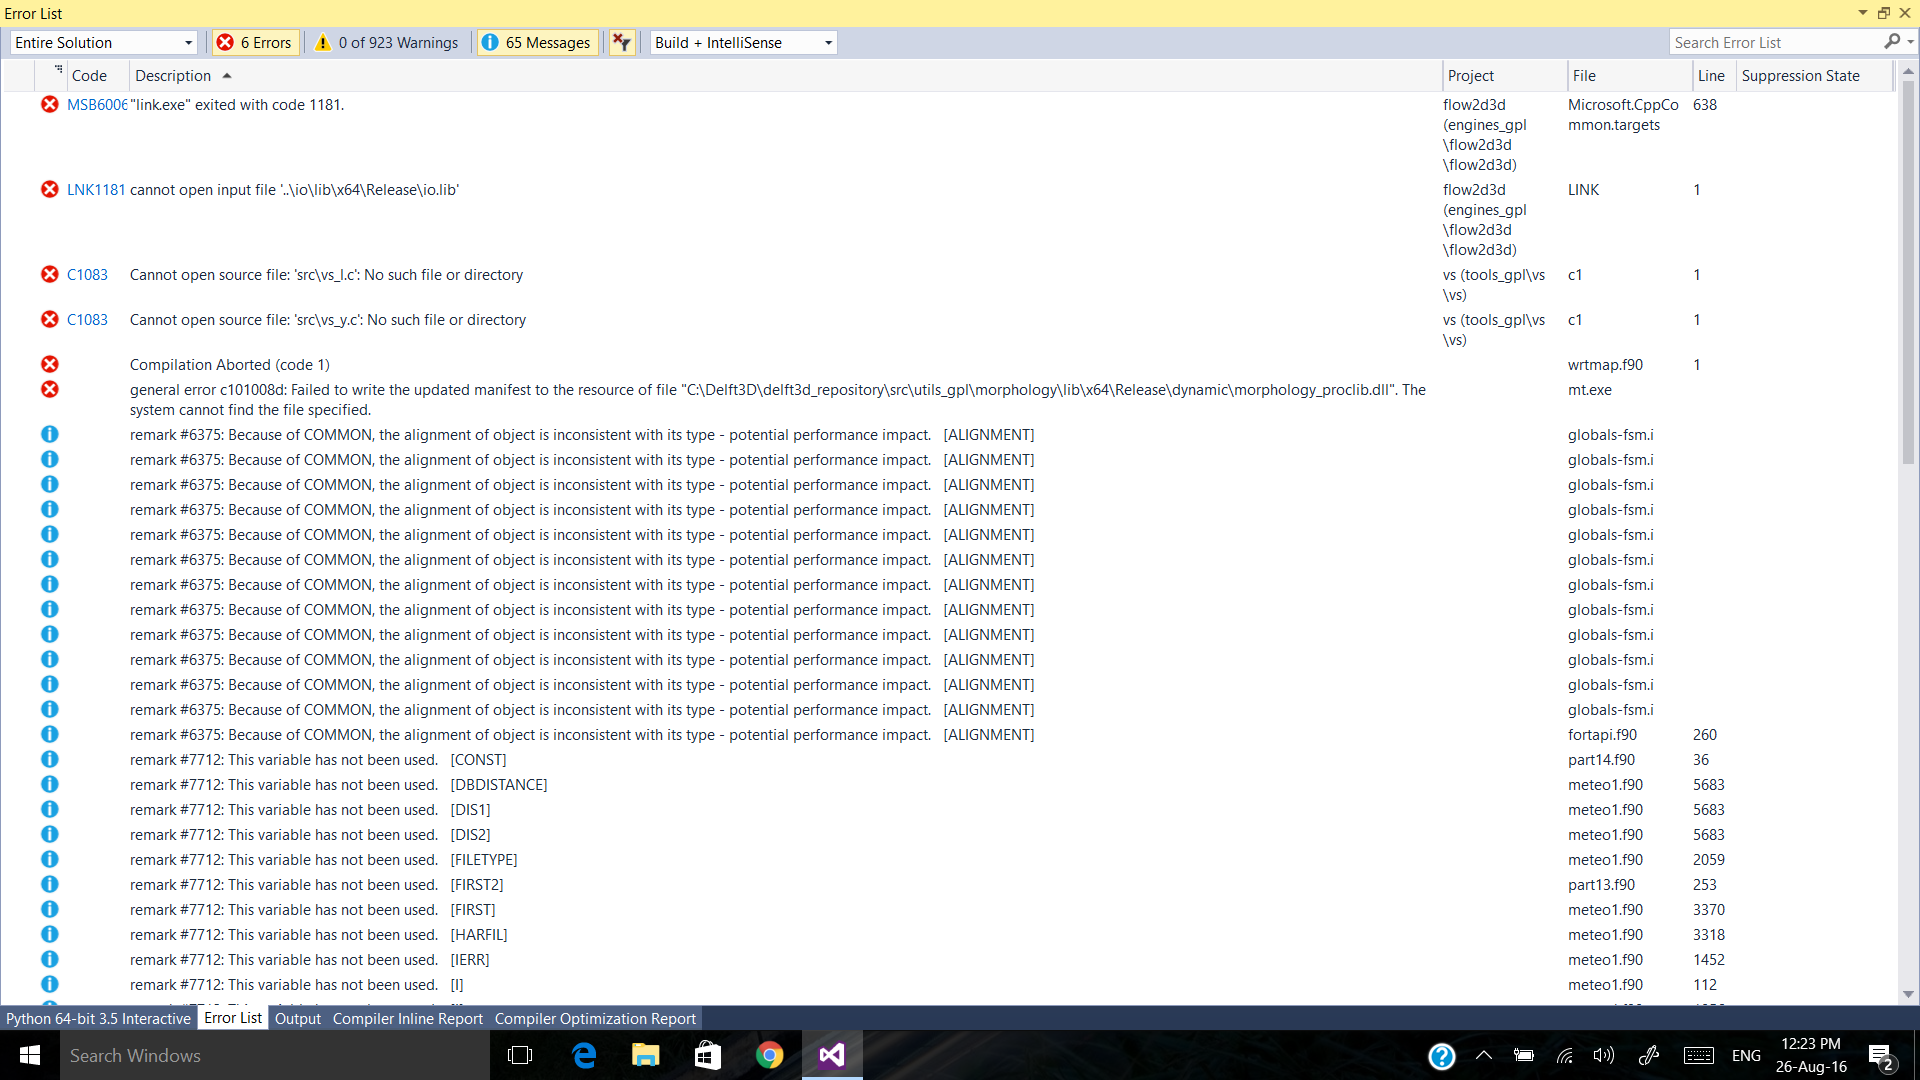Screen dimensions: 1920x1080
Task: Click the clear filters funnel icon
Action: [x=622, y=43]
